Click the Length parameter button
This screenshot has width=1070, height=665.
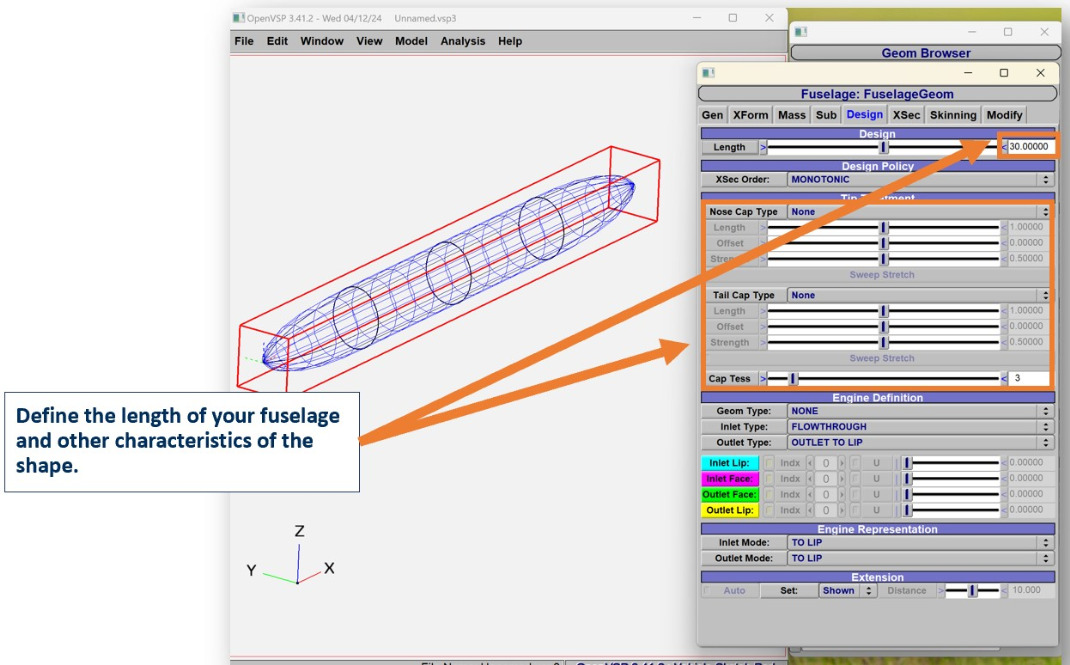click(x=729, y=147)
